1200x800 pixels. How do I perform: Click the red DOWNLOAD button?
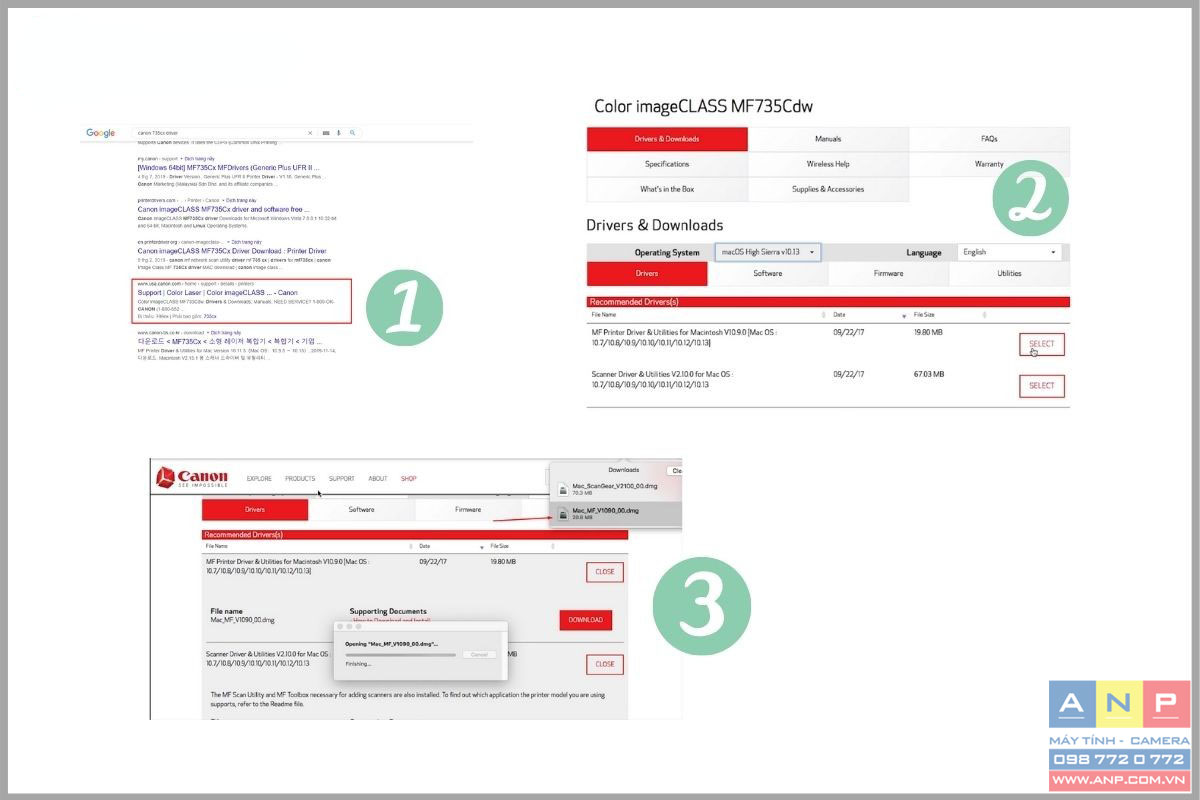[x=586, y=620]
